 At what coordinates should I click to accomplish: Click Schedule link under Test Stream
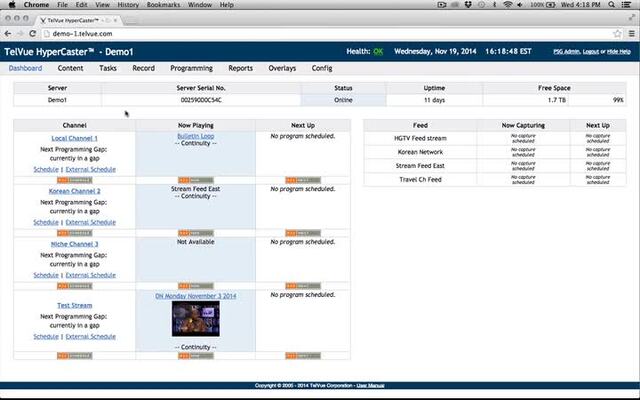pos(46,336)
